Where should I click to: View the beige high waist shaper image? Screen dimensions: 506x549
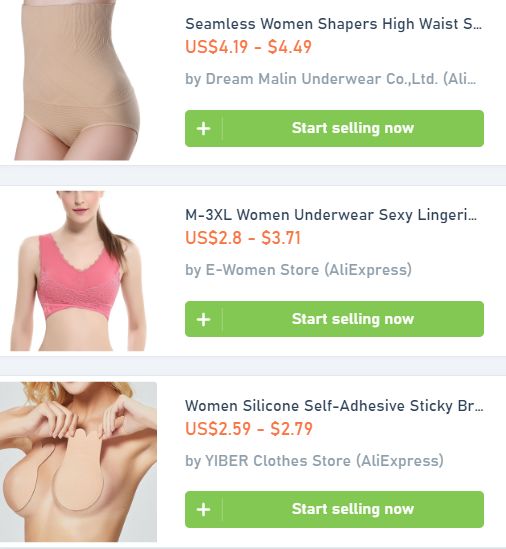[x=76, y=80]
